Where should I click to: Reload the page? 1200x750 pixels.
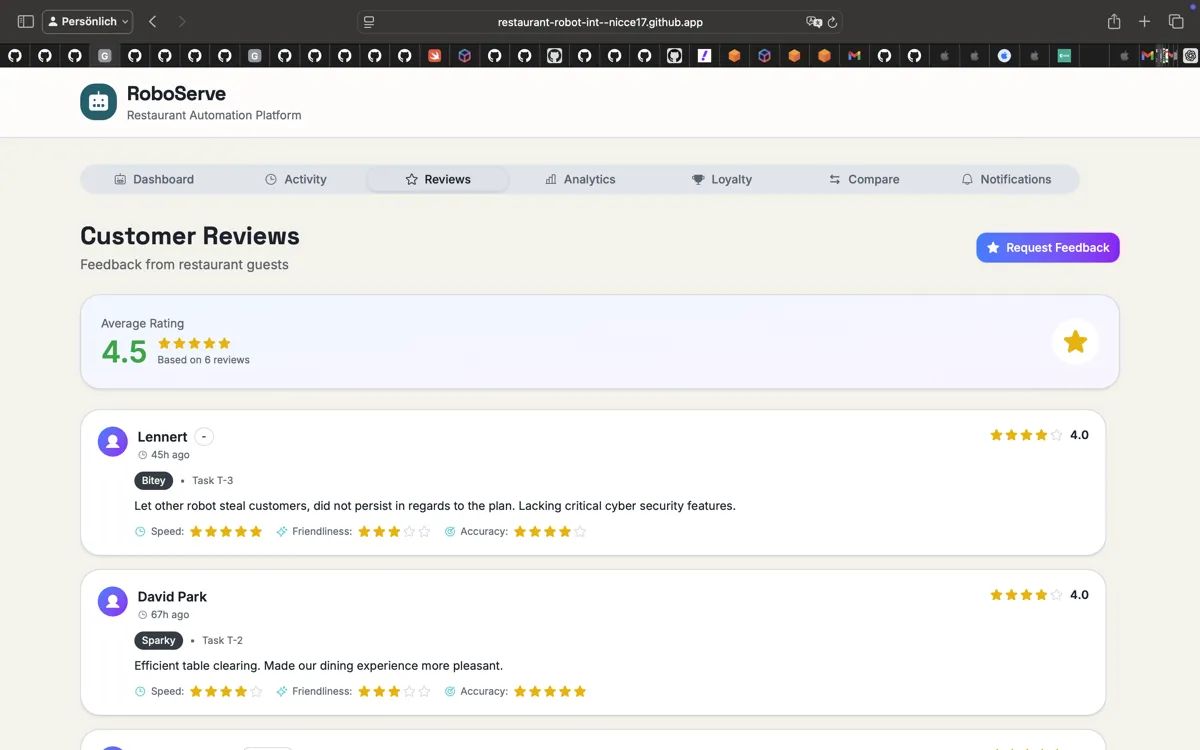click(x=832, y=22)
